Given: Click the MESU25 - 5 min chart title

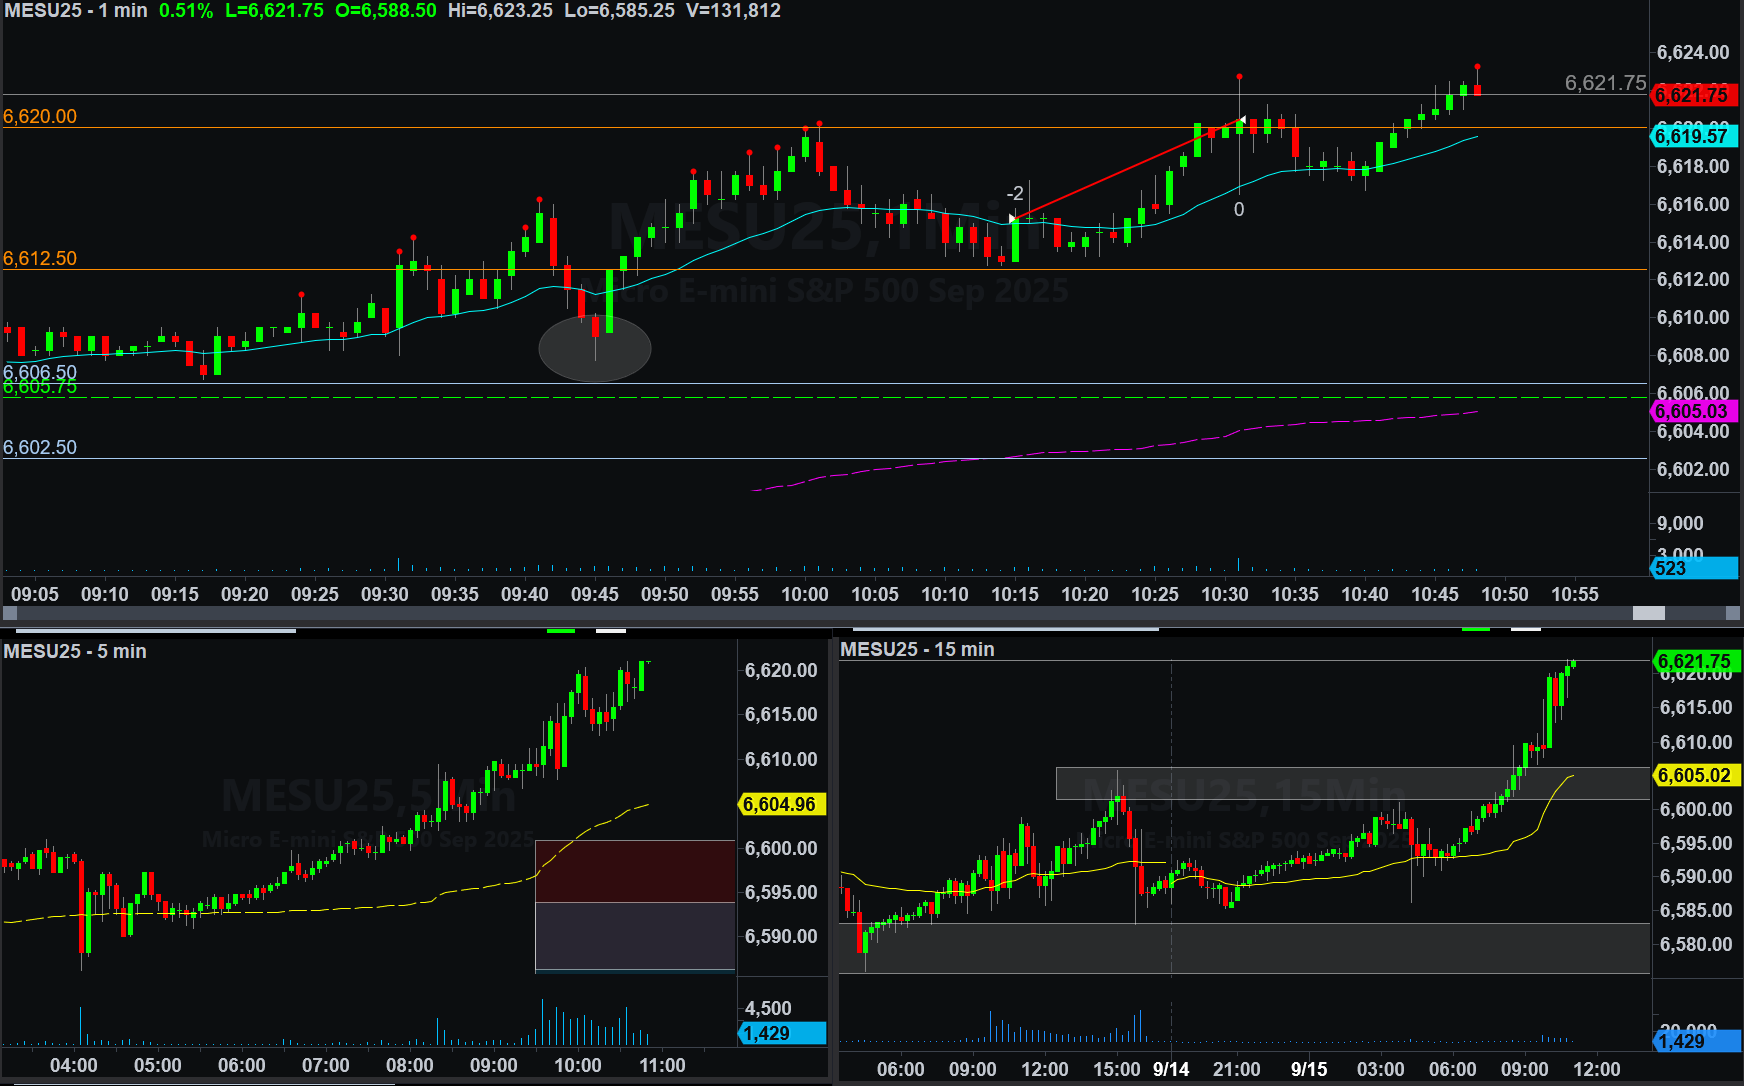Looking at the screenshot, I should click(x=75, y=651).
